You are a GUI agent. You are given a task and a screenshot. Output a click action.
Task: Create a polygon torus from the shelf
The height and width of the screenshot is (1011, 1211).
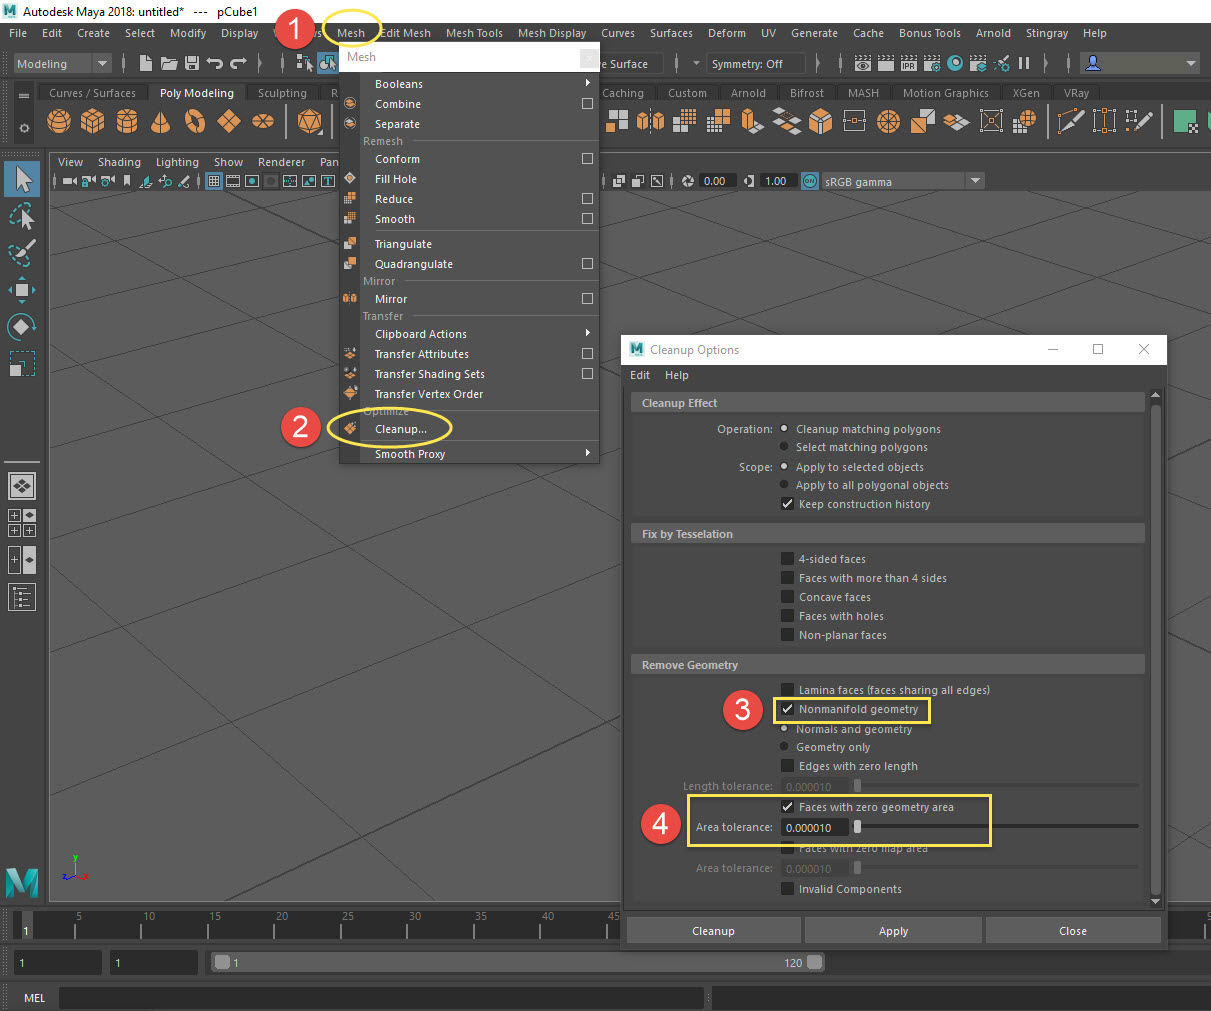[x=195, y=122]
